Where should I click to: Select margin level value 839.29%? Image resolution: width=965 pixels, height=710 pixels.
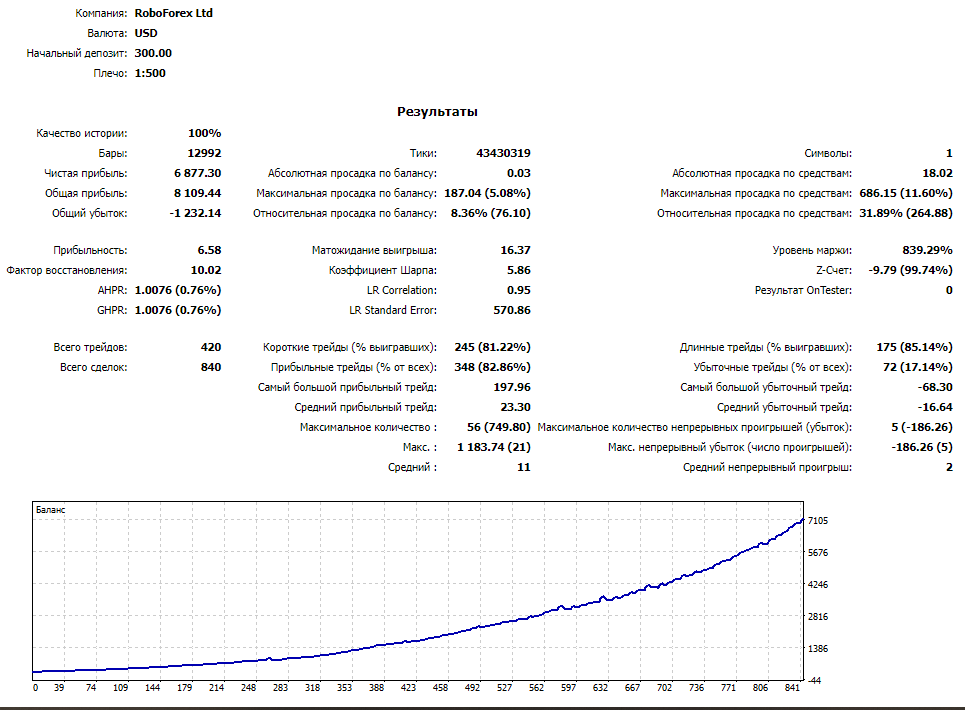pos(927,250)
